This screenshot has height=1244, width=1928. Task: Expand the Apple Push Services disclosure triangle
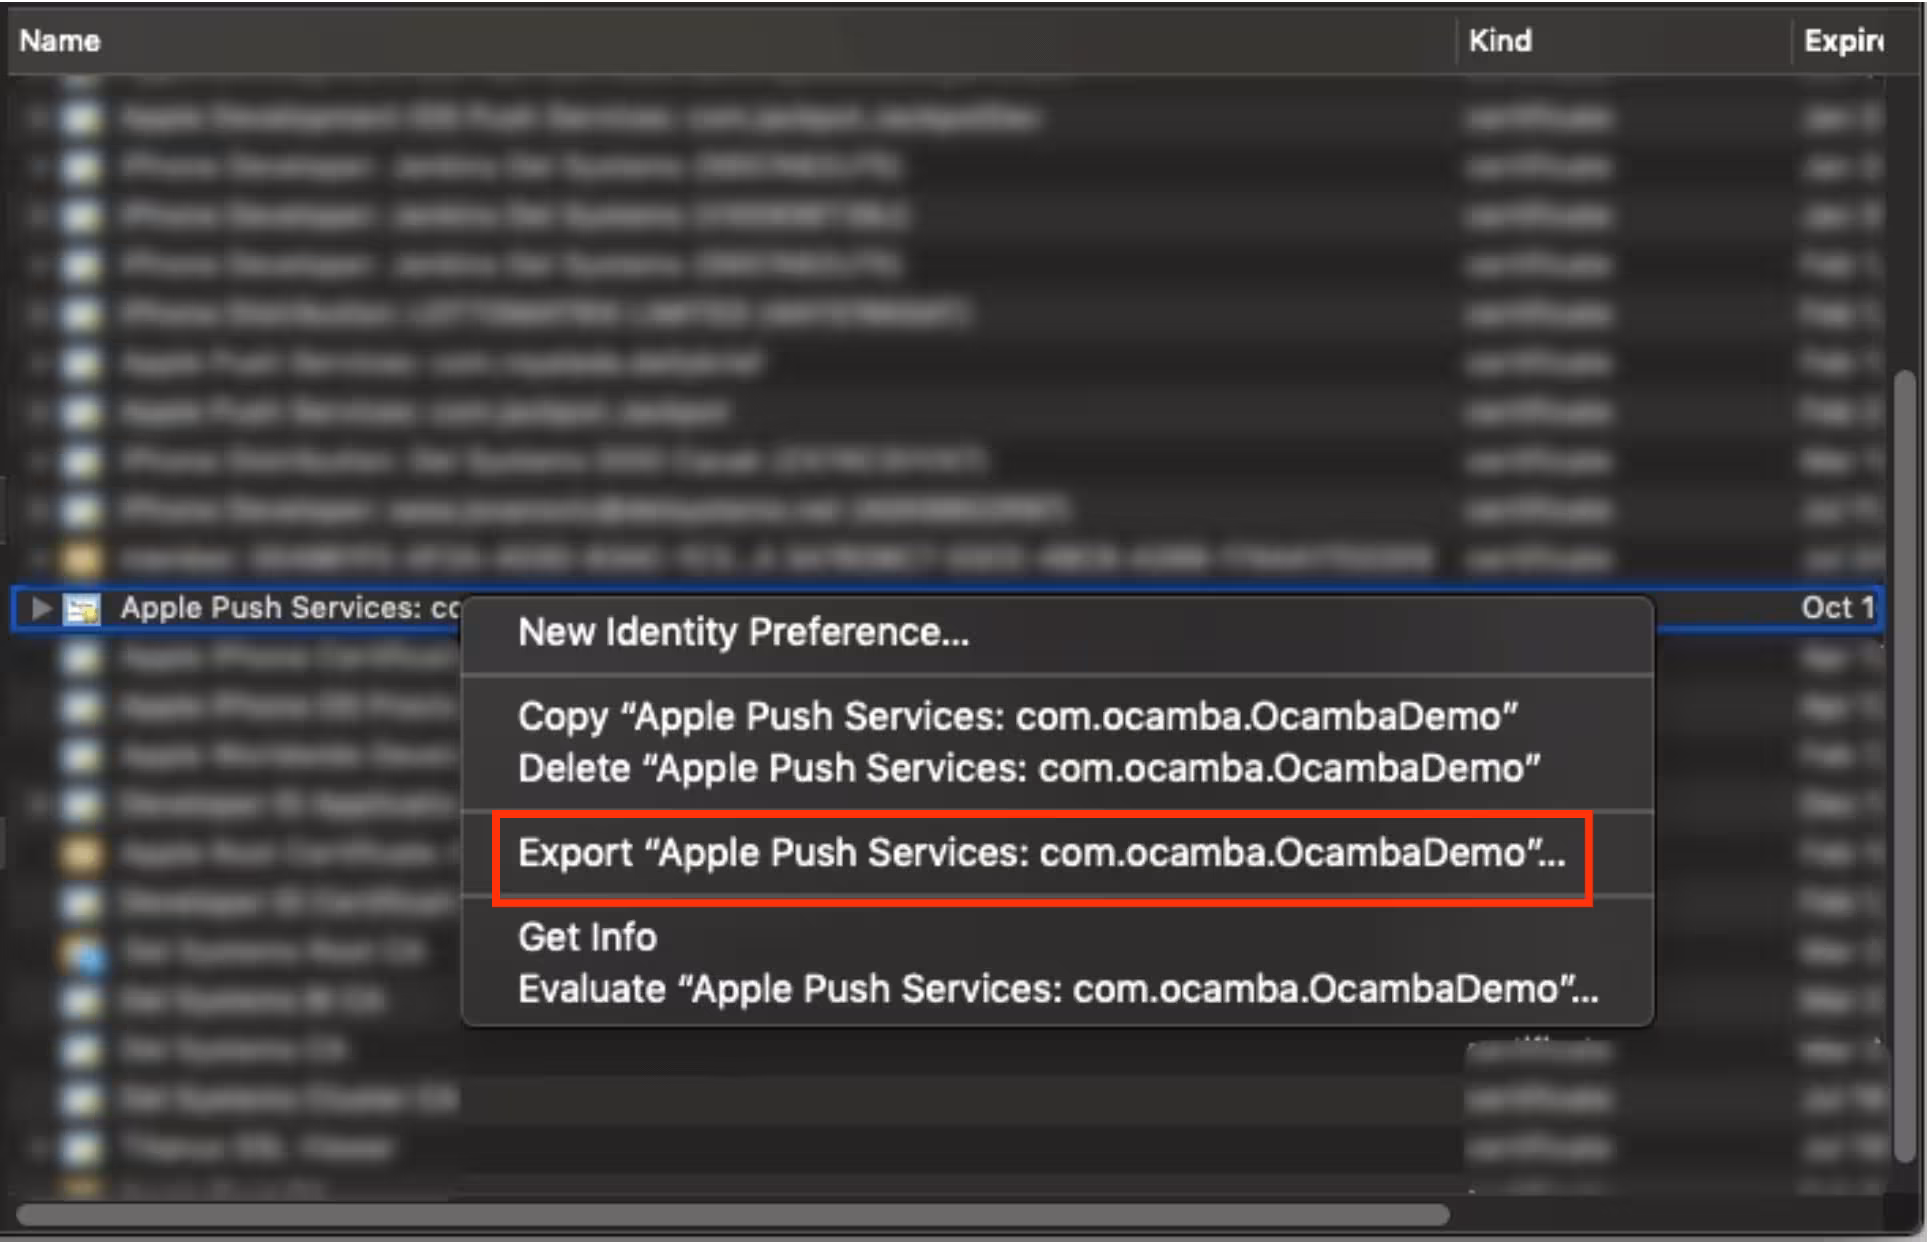41,608
